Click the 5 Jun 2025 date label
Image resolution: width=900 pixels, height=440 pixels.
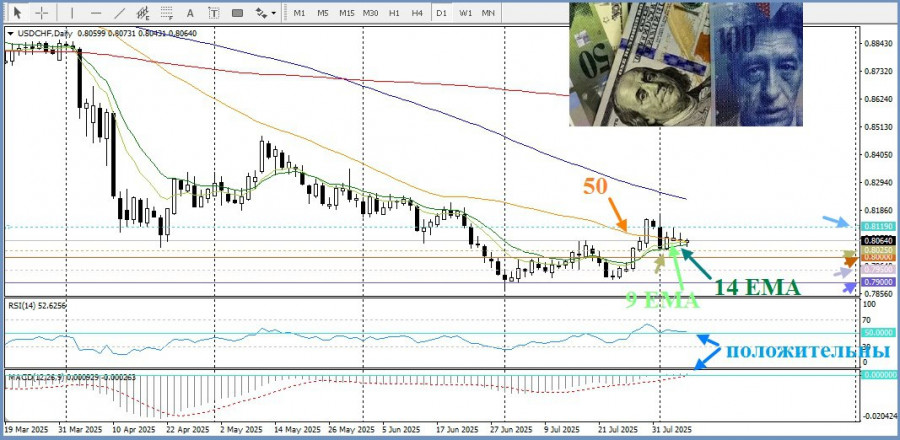403,429
